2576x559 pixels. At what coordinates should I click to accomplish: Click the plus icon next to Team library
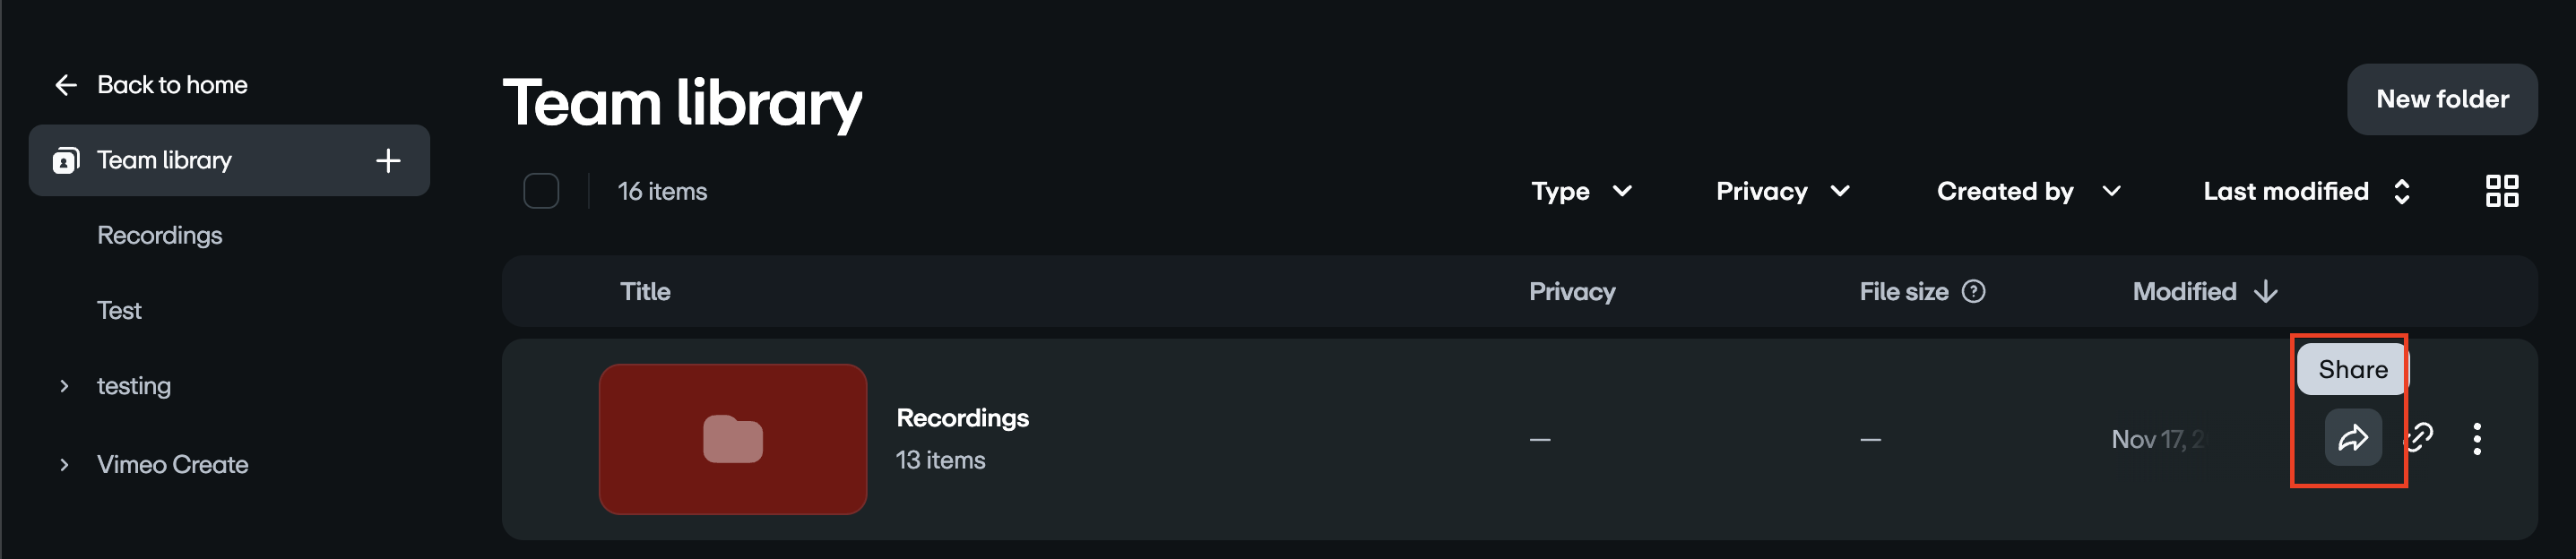(x=388, y=160)
